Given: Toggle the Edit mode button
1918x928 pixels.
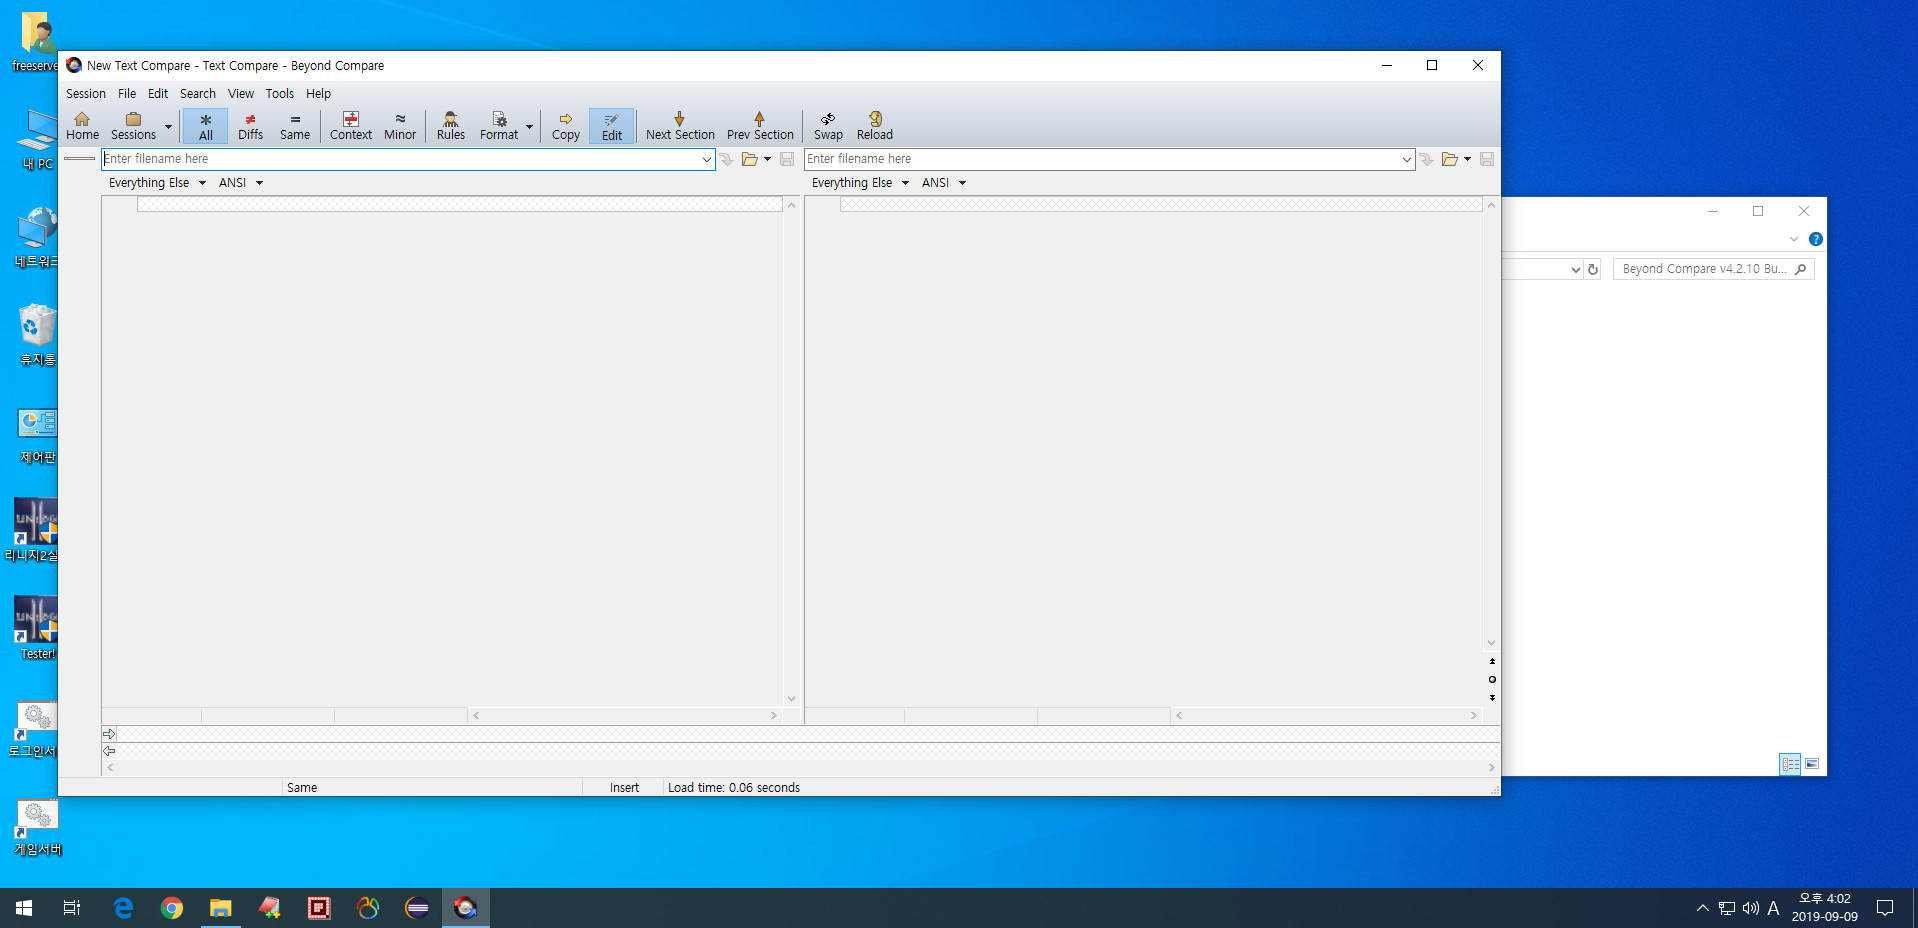Looking at the screenshot, I should pos(612,126).
